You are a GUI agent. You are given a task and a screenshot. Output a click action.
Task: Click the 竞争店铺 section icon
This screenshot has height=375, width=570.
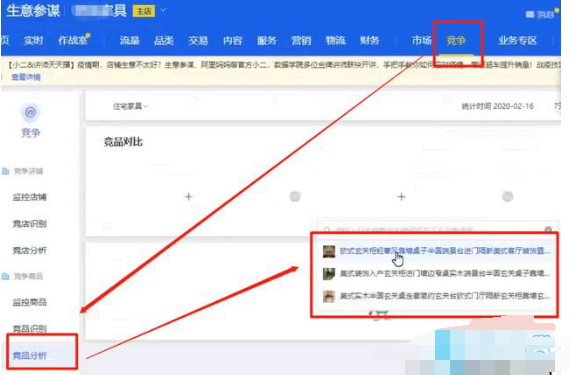pyautogui.click(x=5, y=171)
